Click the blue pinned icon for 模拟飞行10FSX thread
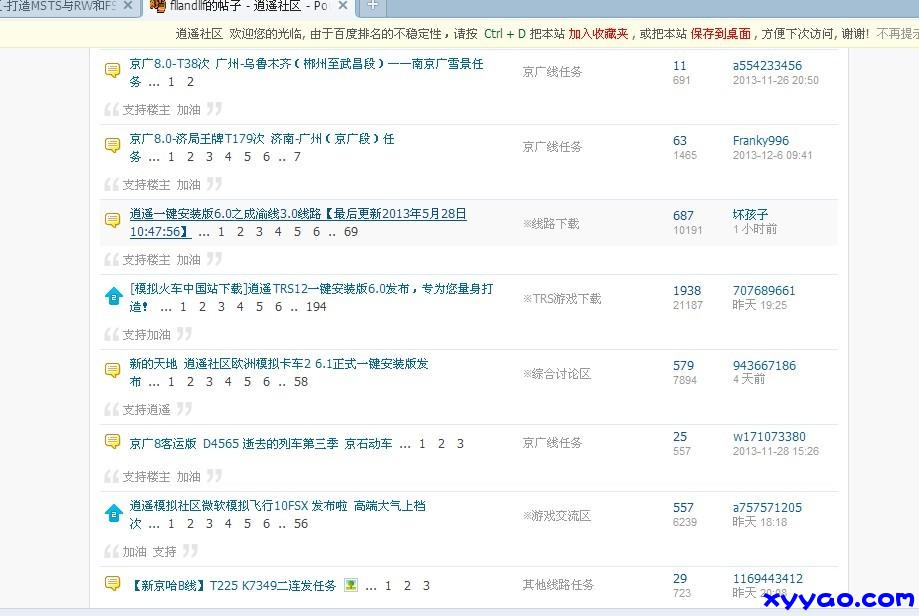This screenshot has width=919, height=616. pos(113,513)
